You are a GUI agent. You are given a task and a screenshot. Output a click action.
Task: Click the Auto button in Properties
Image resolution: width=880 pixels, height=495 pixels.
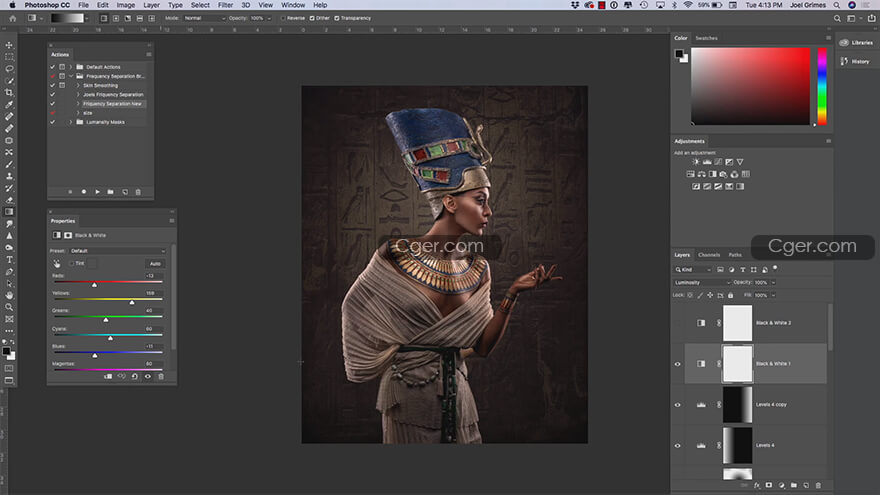[155, 263]
